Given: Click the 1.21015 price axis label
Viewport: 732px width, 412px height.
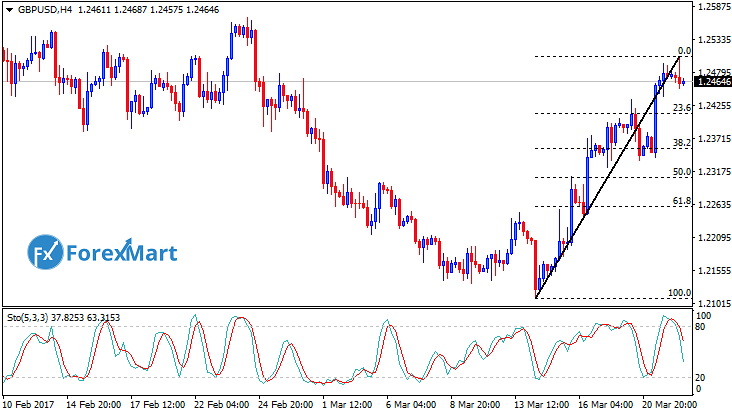Looking at the screenshot, I should coord(712,303).
